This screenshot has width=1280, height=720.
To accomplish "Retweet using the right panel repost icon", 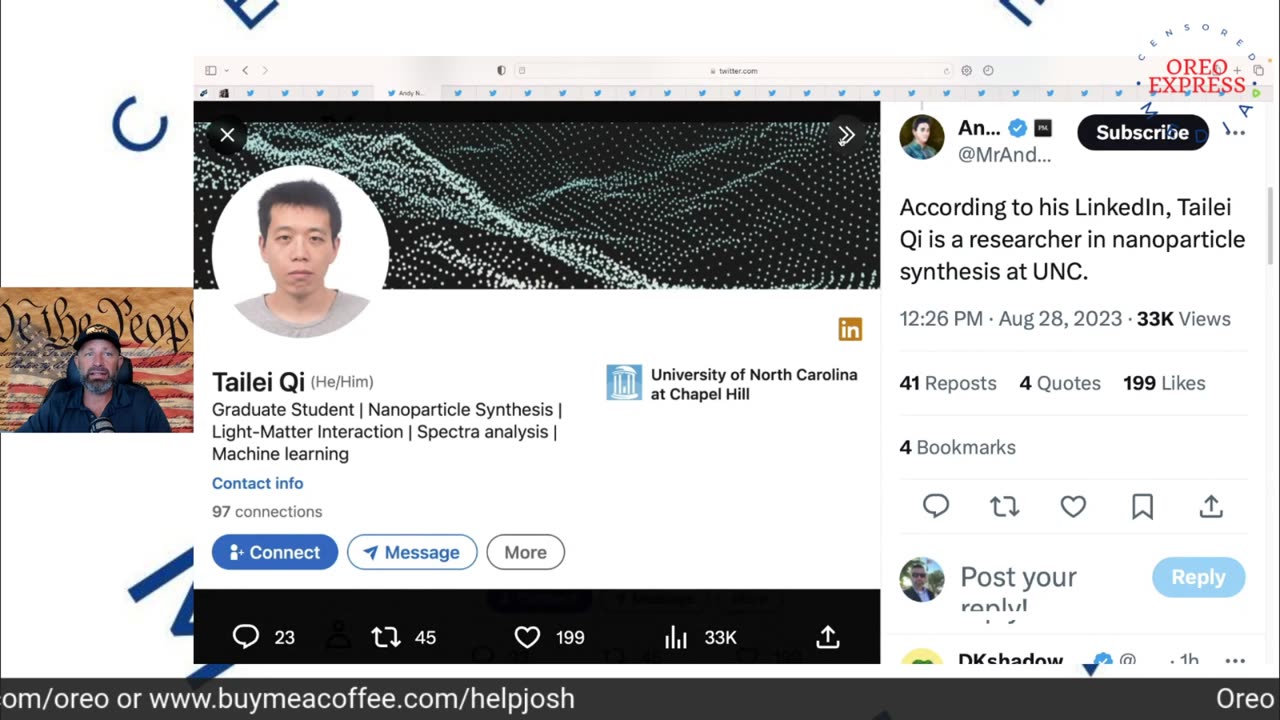I will tap(1005, 507).
